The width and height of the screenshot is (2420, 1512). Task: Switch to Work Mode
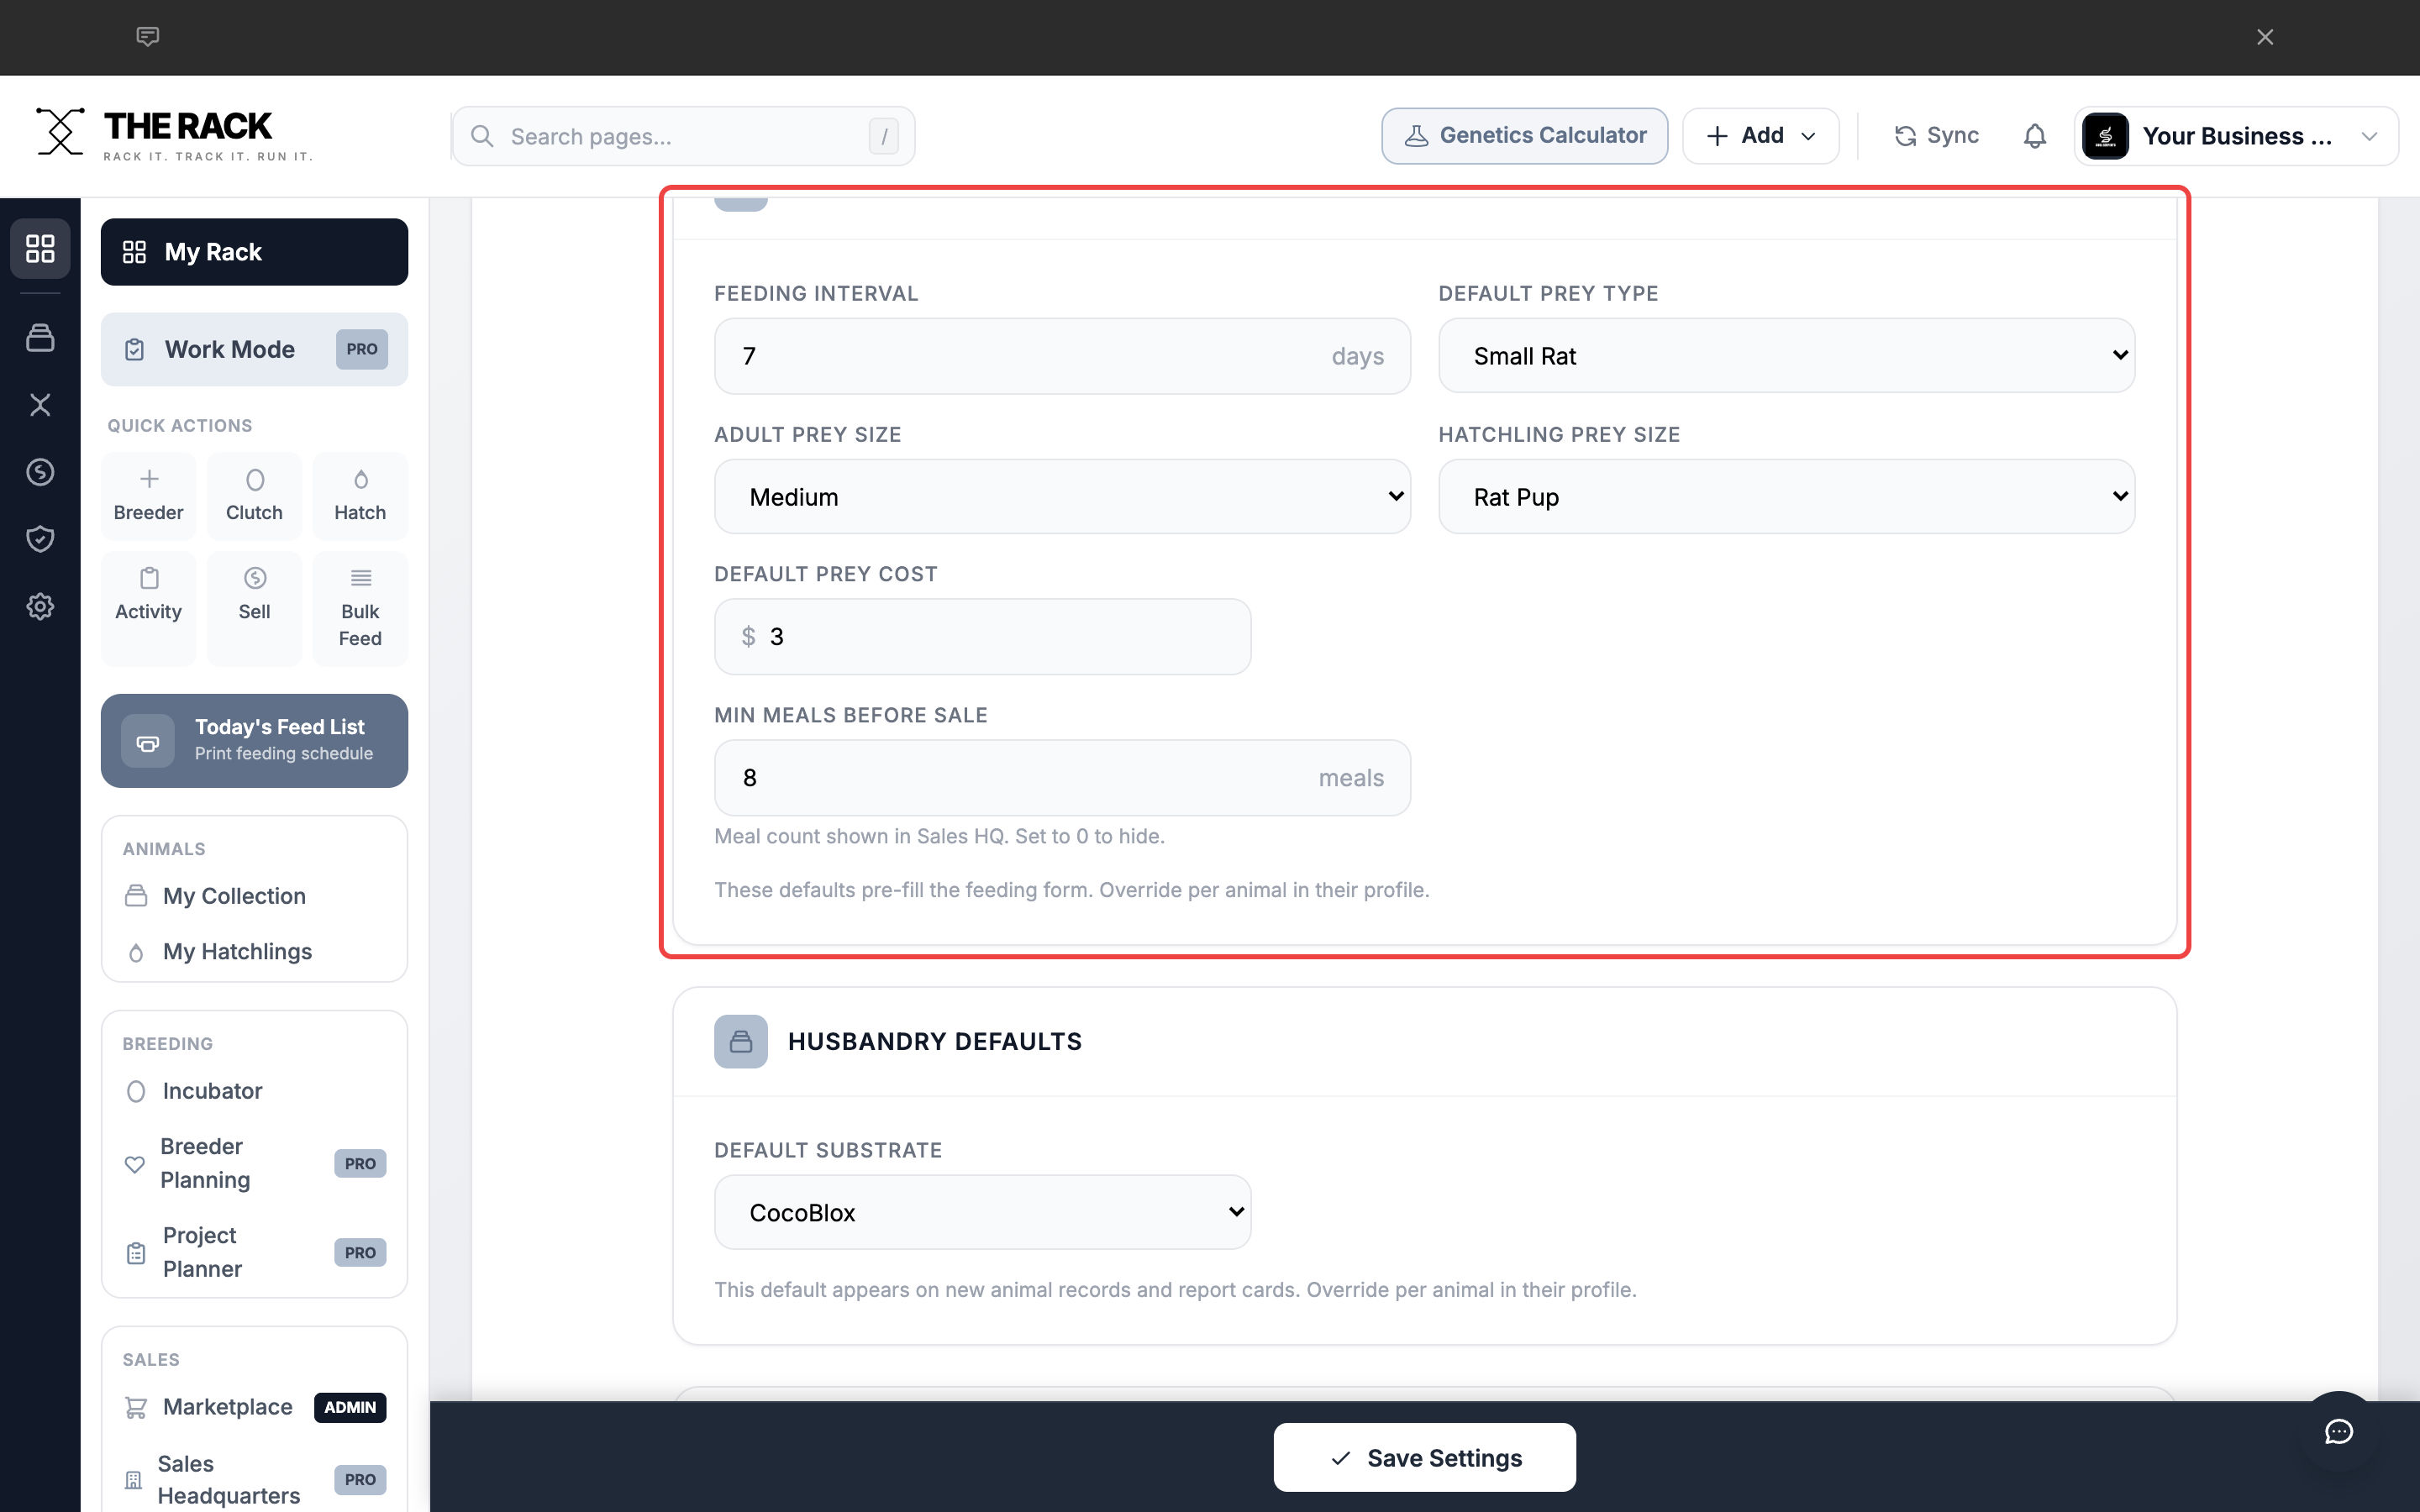click(x=254, y=349)
